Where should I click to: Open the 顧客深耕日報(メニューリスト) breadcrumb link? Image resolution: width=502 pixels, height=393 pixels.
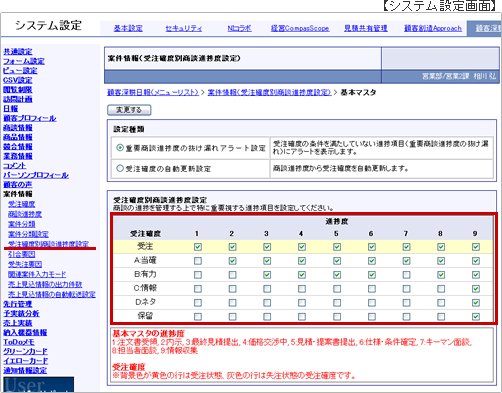(x=153, y=92)
